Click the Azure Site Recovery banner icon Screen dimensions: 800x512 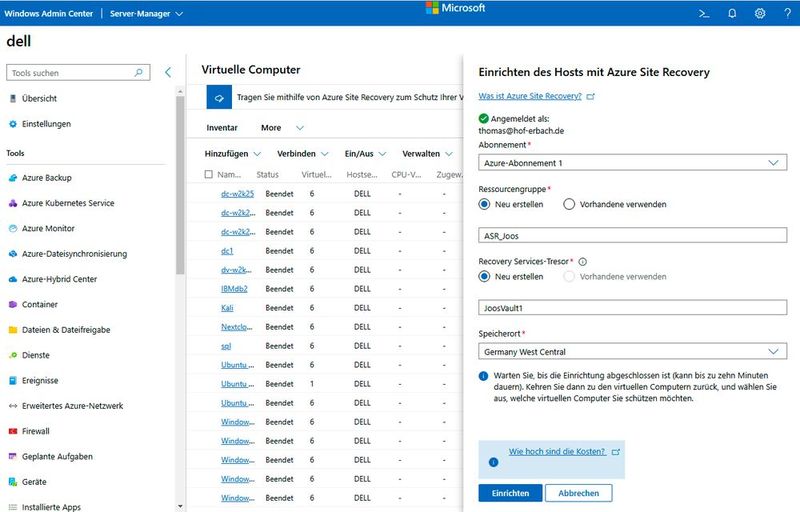point(219,97)
